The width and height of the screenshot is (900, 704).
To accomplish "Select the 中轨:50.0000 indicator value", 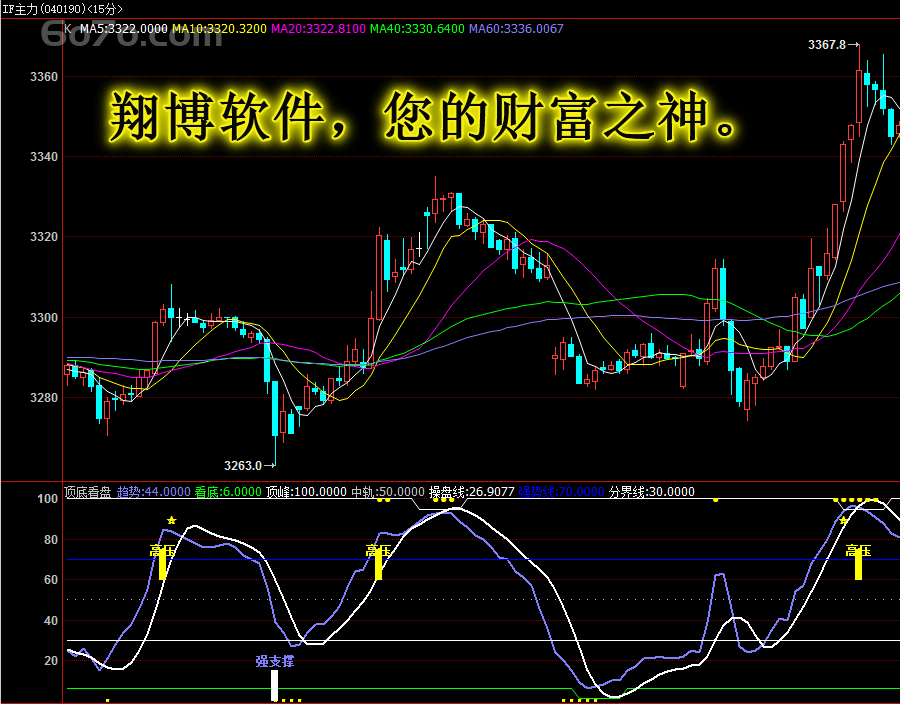I will 387,492.
